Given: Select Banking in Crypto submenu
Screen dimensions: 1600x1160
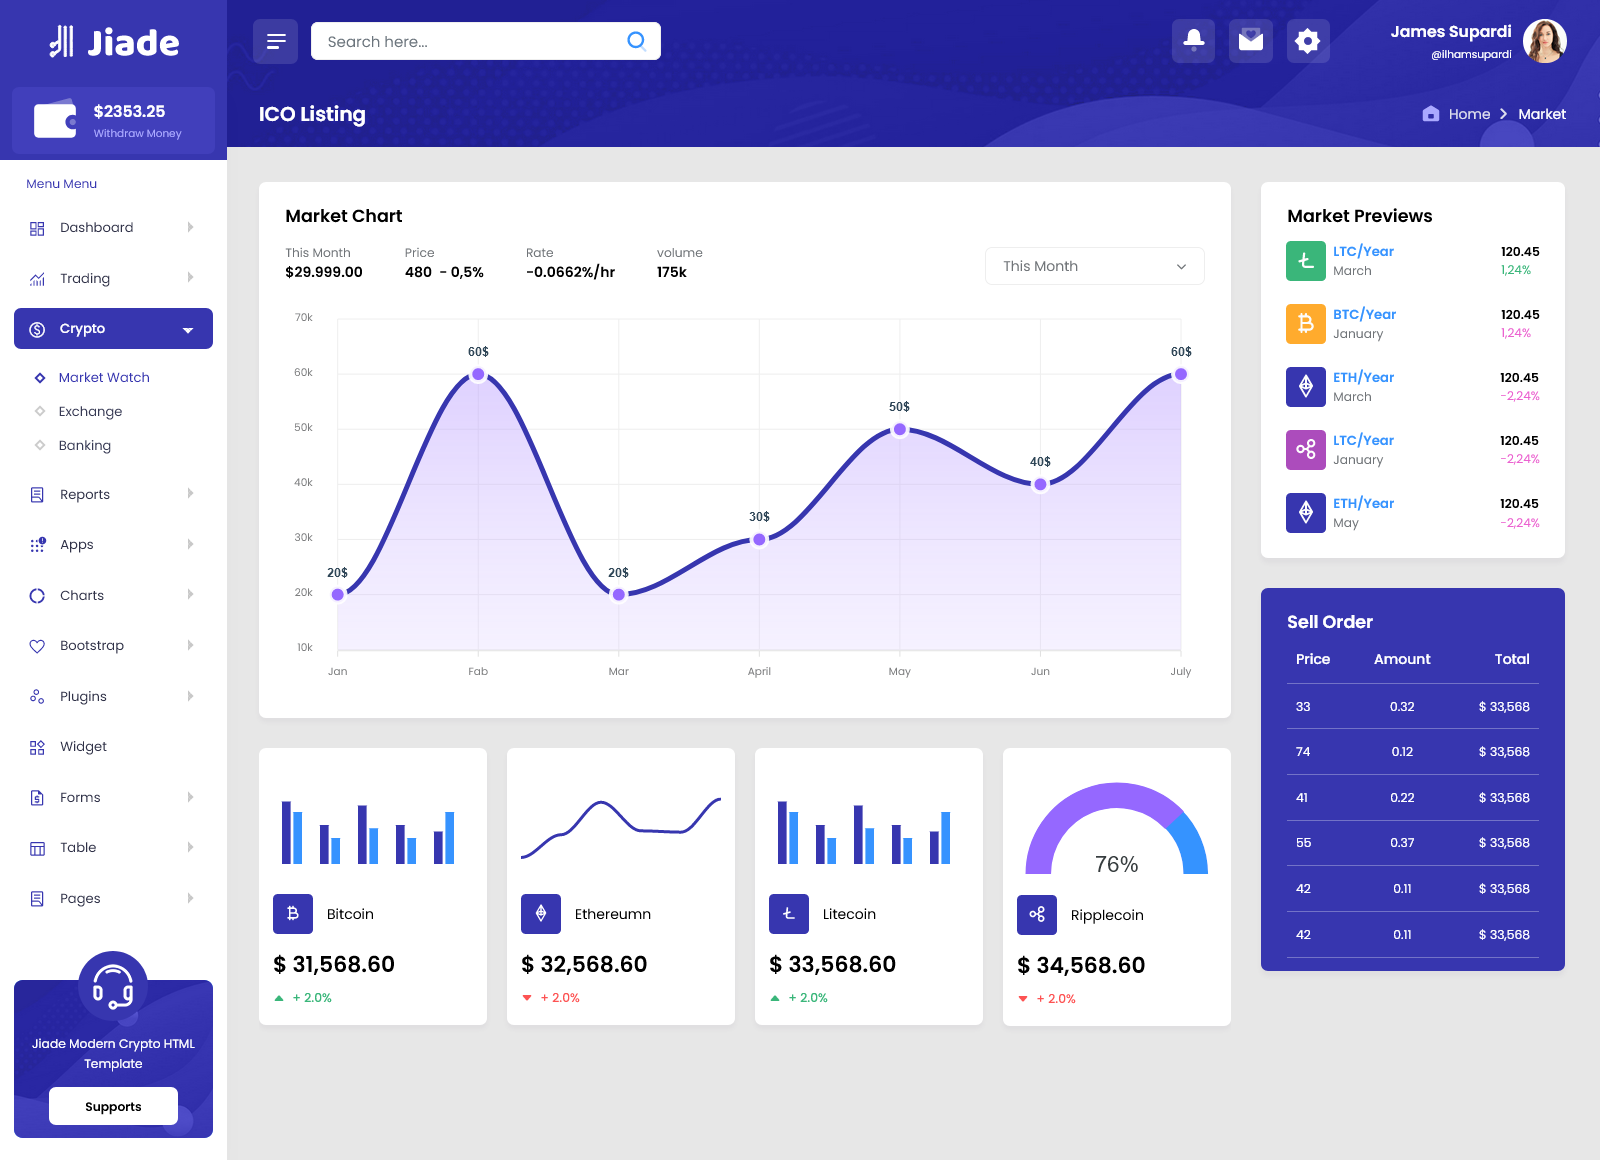Looking at the screenshot, I should [x=85, y=445].
